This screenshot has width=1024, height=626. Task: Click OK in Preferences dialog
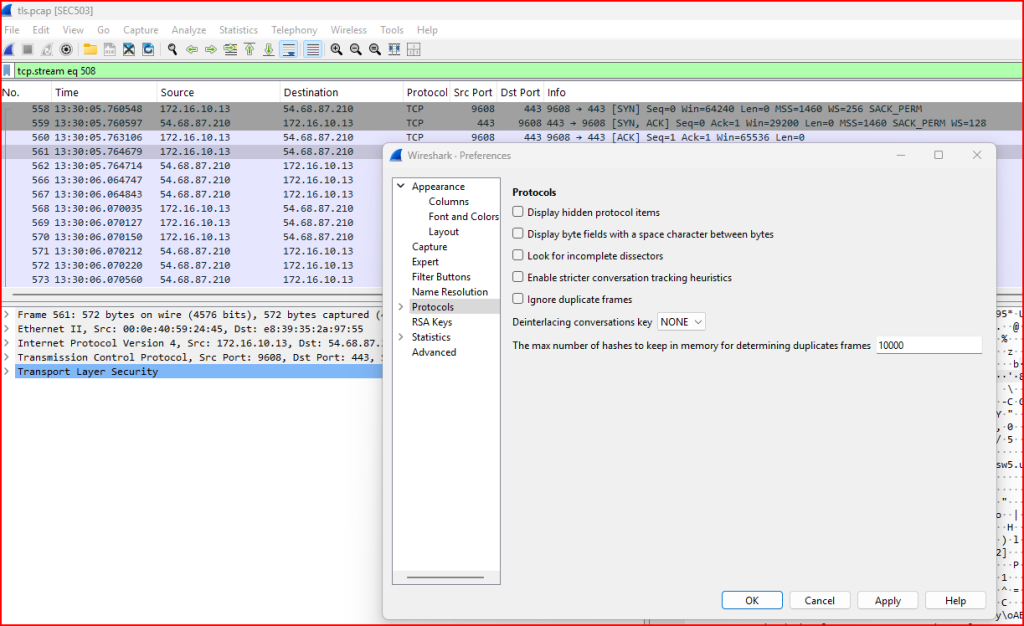pyautogui.click(x=752, y=601)
